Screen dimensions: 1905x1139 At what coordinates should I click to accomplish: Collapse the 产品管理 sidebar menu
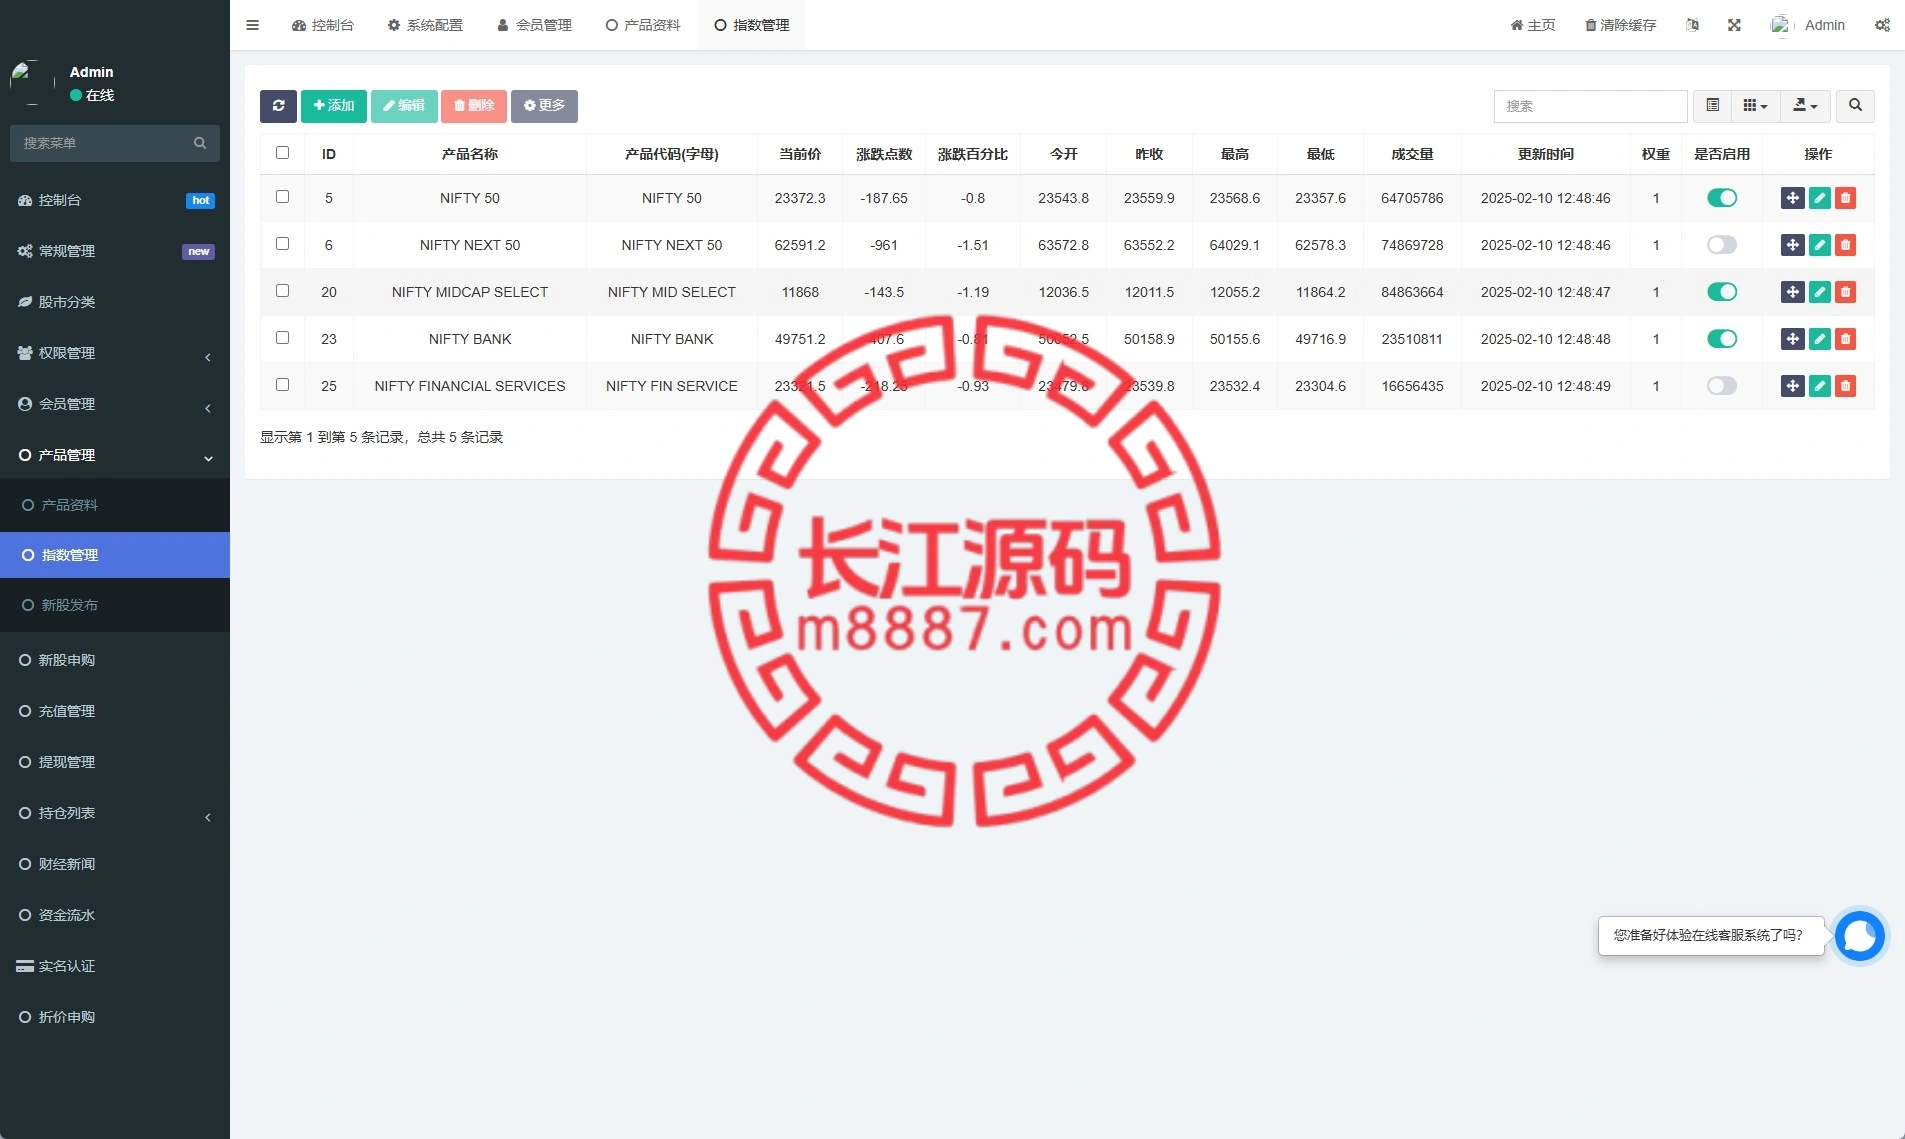115,455
